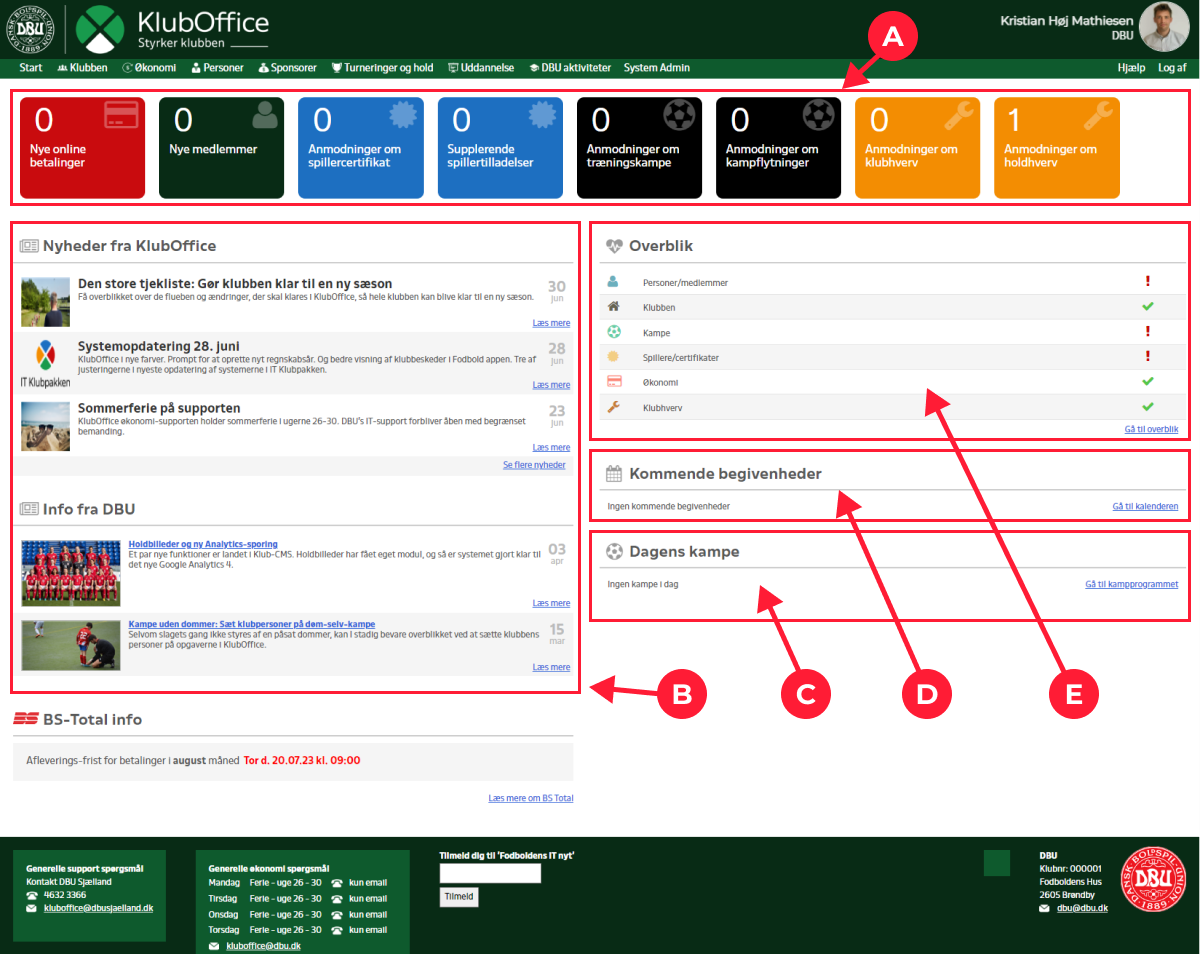
Task: Click the football icon in the Kampe overview row
Action: 613,332
